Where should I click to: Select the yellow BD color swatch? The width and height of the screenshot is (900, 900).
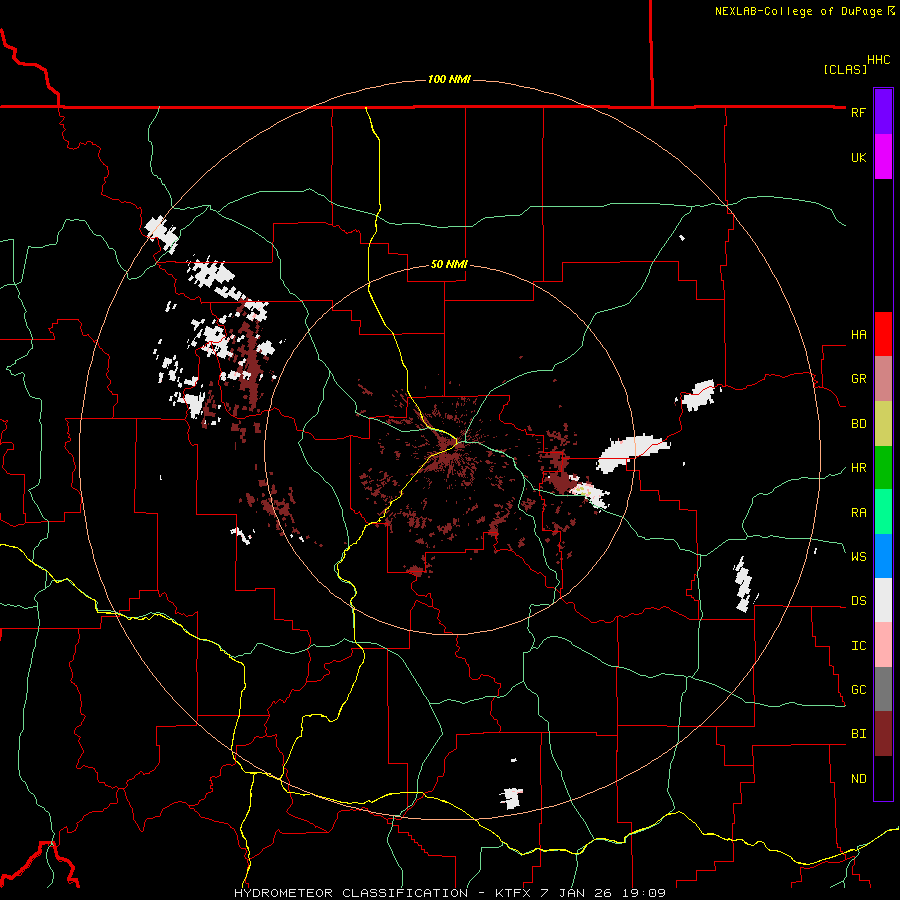click(x=883, y=424)
